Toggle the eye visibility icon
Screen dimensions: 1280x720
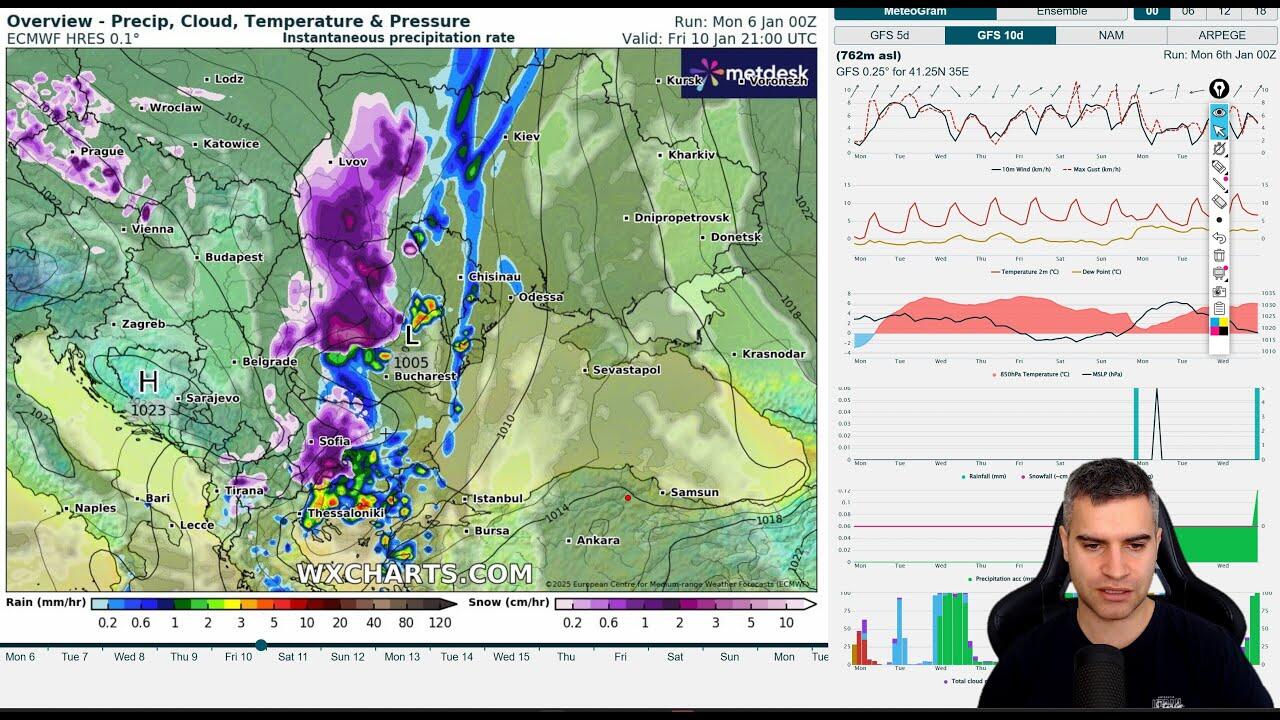(1219, 113)
